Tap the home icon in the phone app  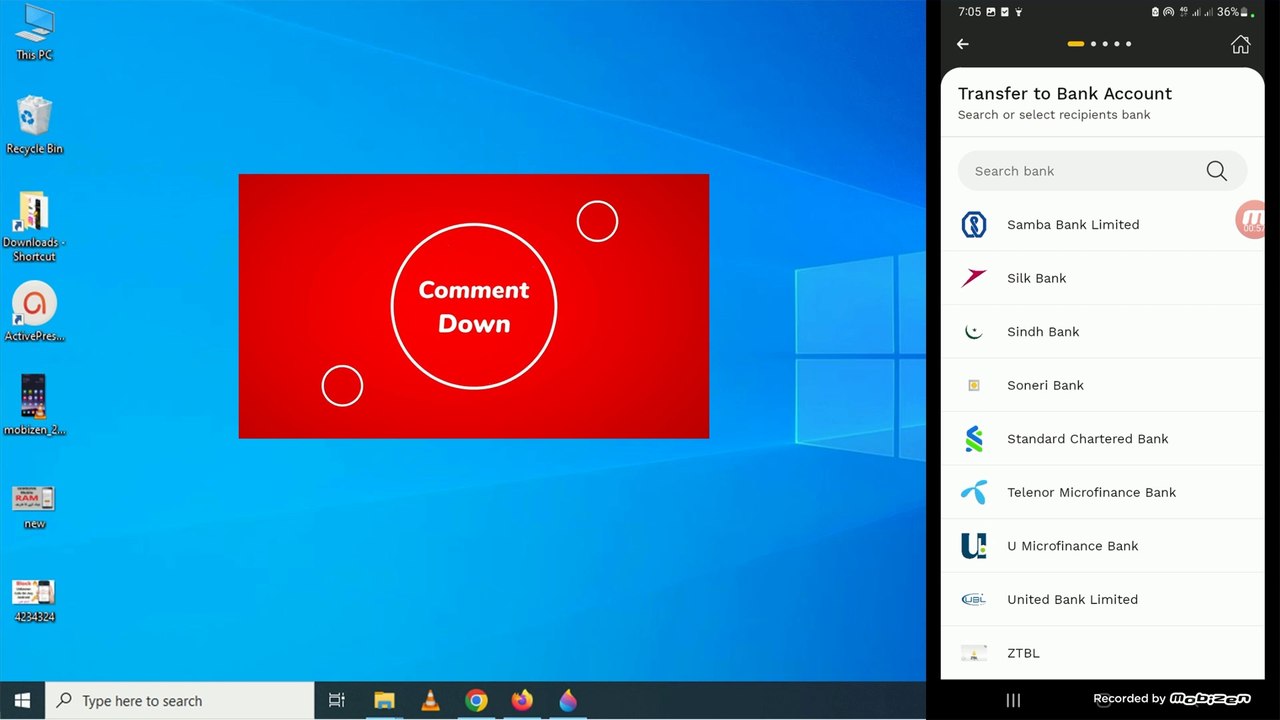coord(1240,44)
